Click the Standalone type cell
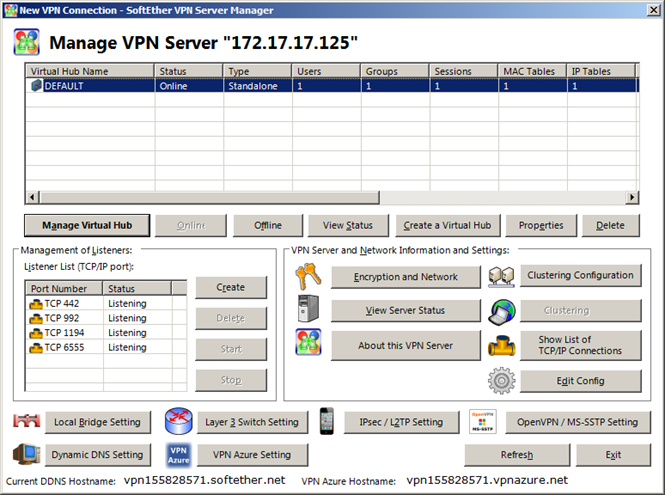This screenshot has height=495, width=665. (253, 86)
